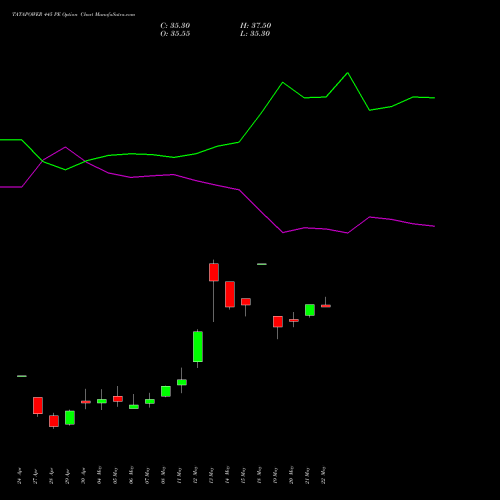500x500 pixels.
Task: Select the last red candle for 22 May
Action: tap(326, 306)
